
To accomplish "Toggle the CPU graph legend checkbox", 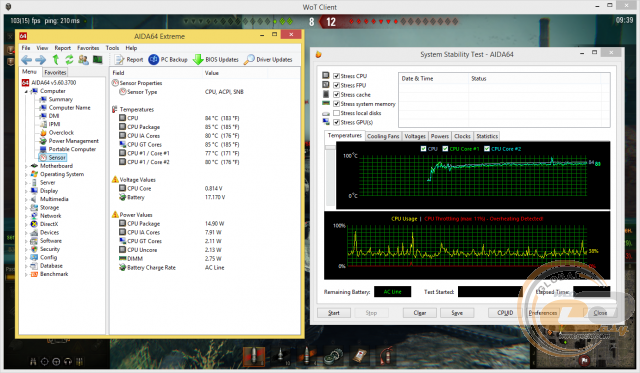I will coord(423,149).
